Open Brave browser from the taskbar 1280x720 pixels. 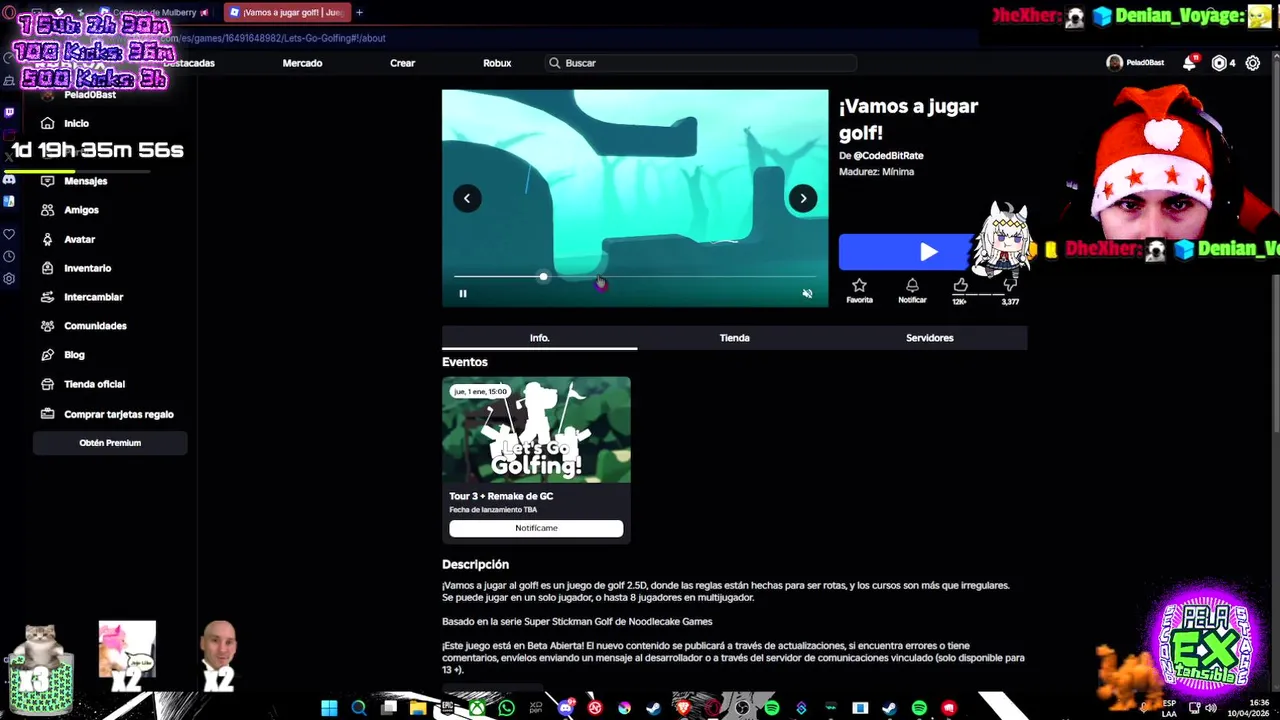point(684,708)
